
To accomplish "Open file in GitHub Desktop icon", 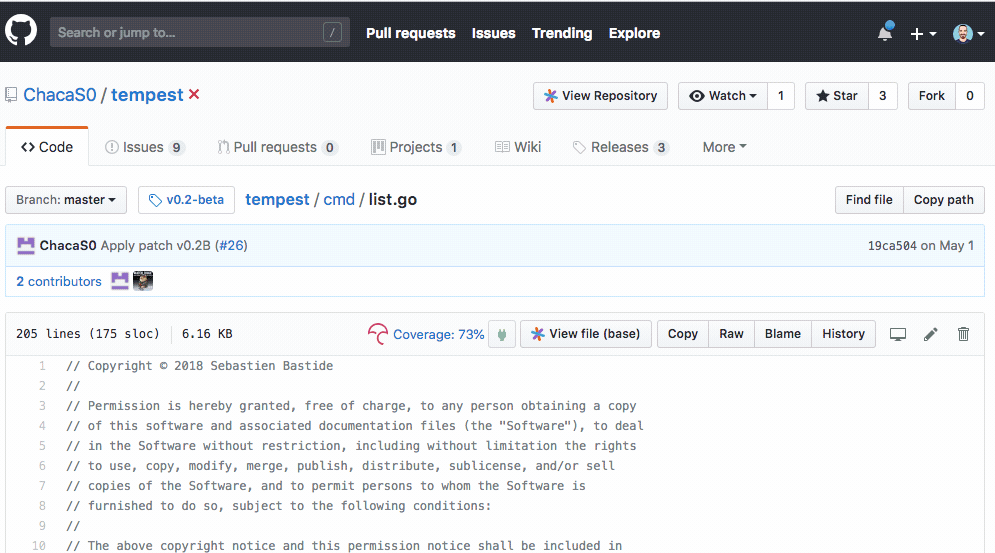I will tap(897, 334).
